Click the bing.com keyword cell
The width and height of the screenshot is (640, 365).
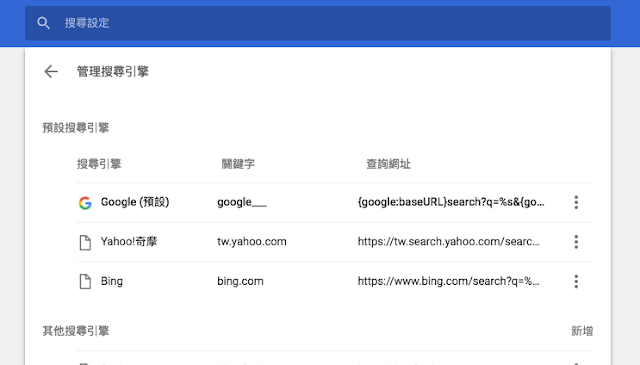click(240, 281)
